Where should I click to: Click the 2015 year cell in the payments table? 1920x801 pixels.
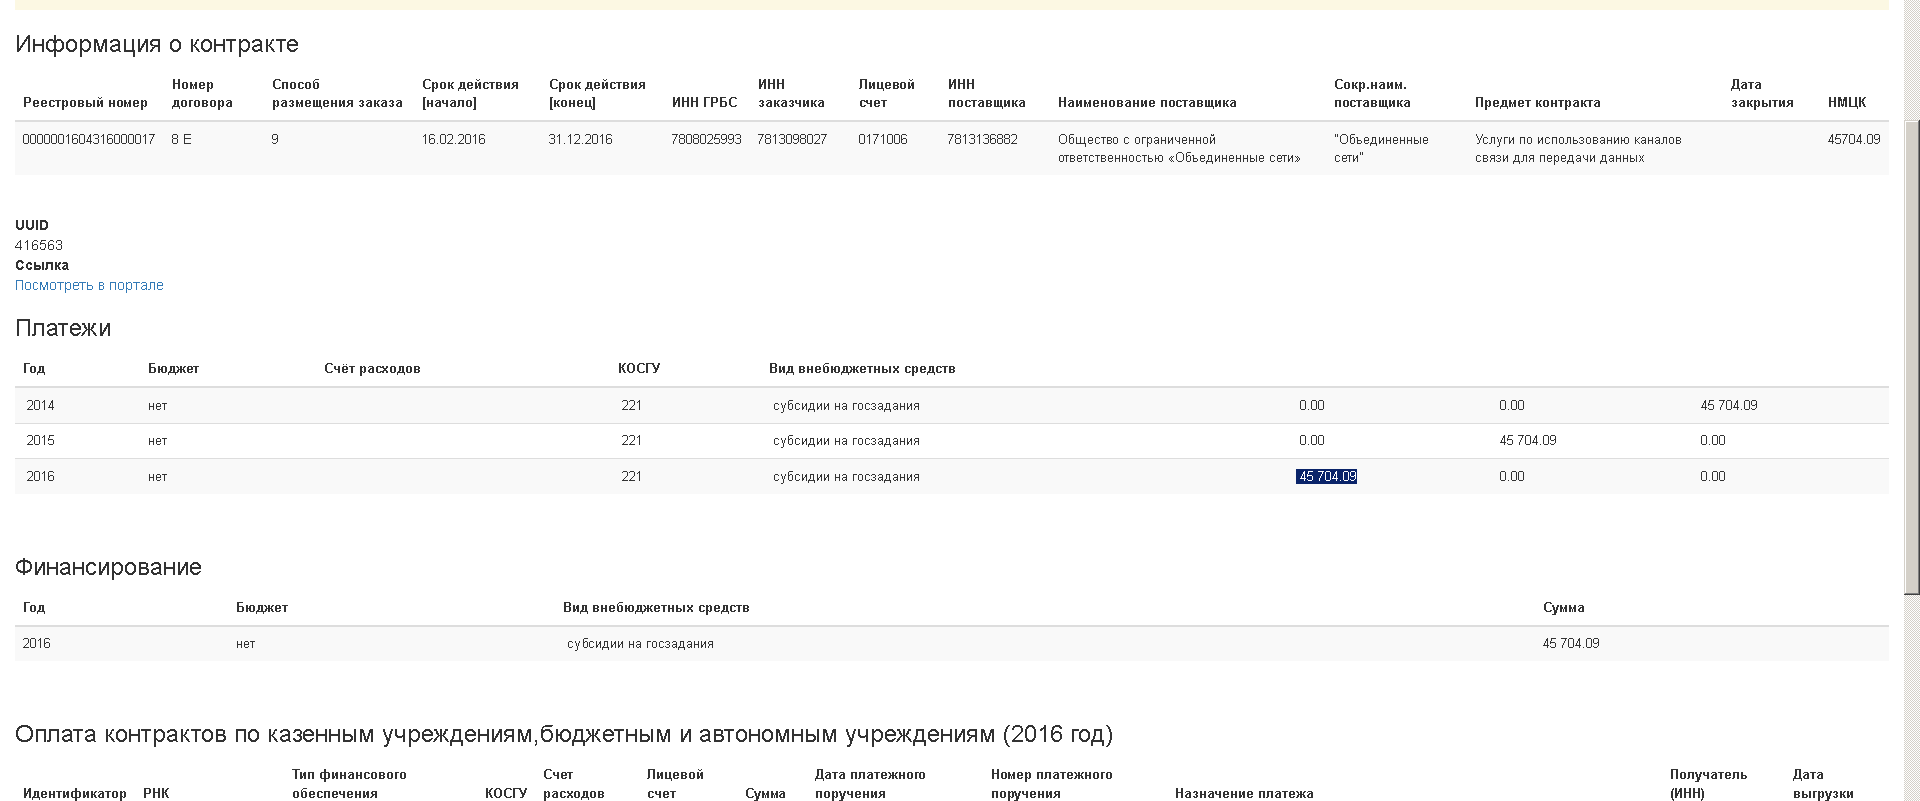click(x=40, y=441)
